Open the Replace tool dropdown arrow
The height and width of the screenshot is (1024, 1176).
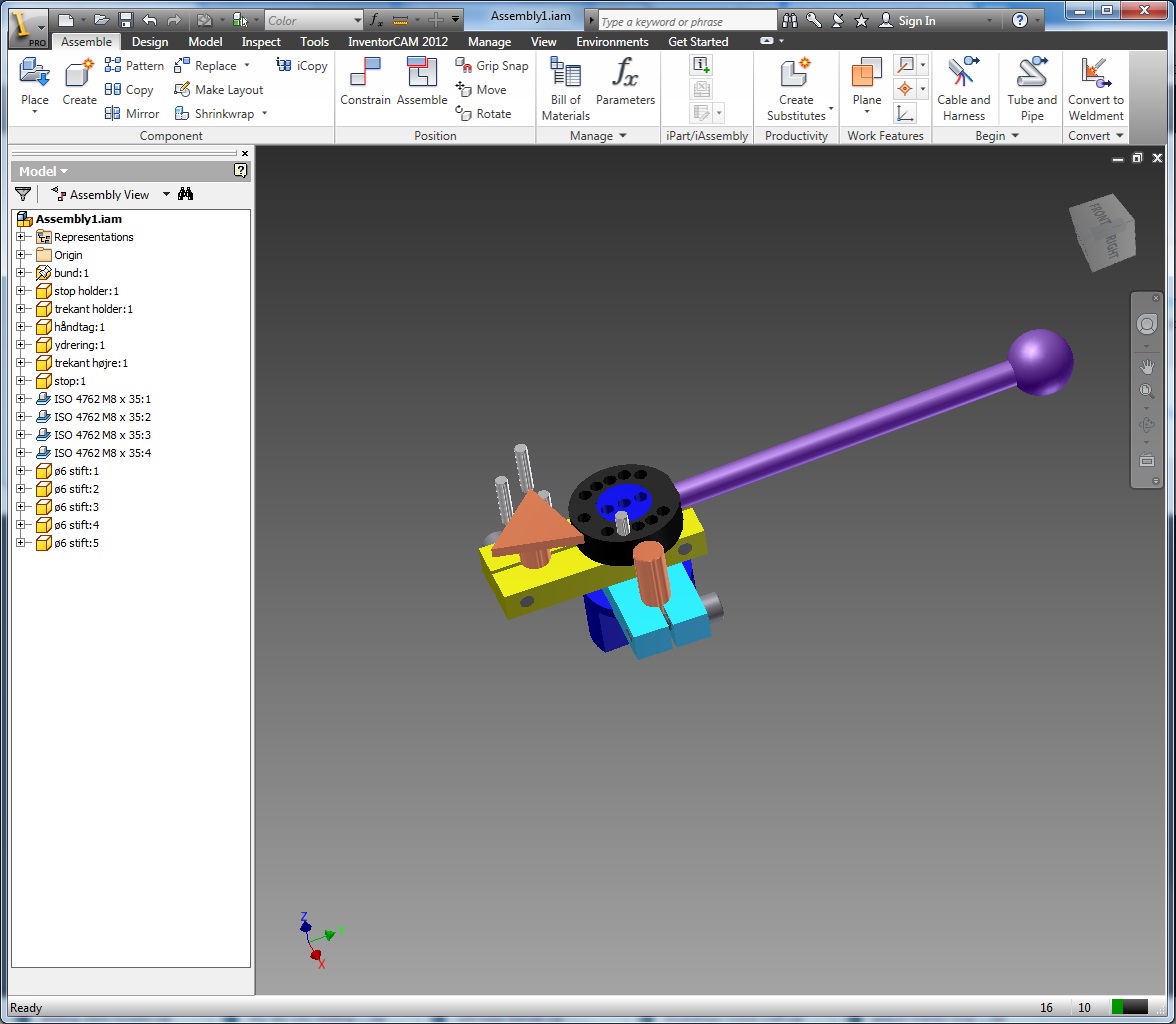pos(247,65)
